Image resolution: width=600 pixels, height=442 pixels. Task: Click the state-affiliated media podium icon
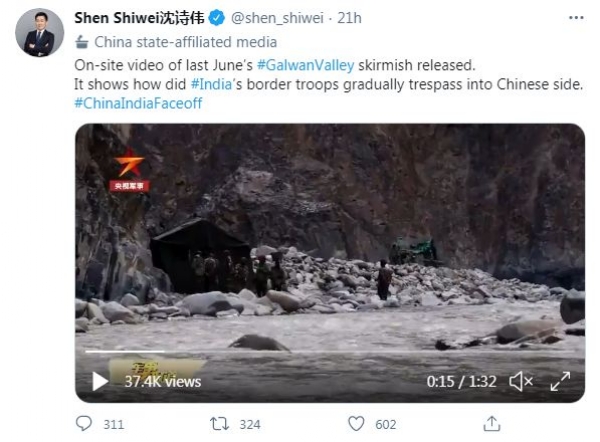click(82, 42)
